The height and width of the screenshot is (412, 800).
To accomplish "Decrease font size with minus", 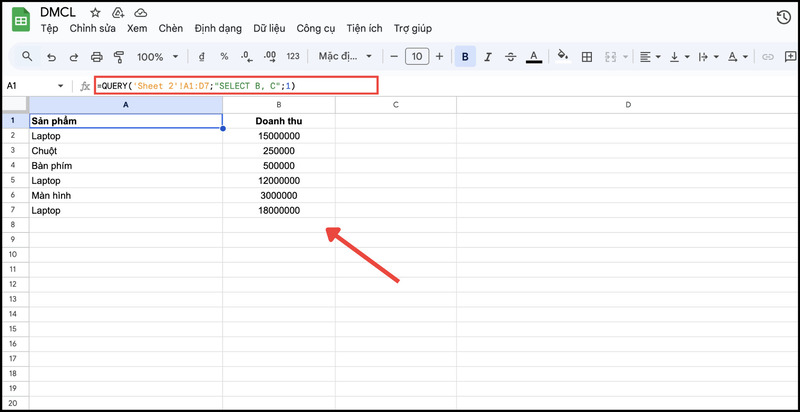I will [393, 57].
